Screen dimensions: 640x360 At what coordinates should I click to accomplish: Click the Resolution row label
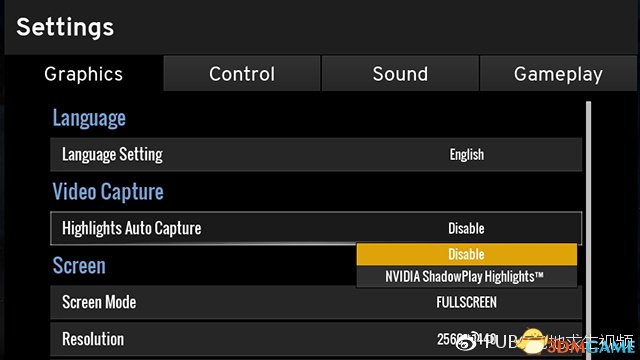pos(93,339)
